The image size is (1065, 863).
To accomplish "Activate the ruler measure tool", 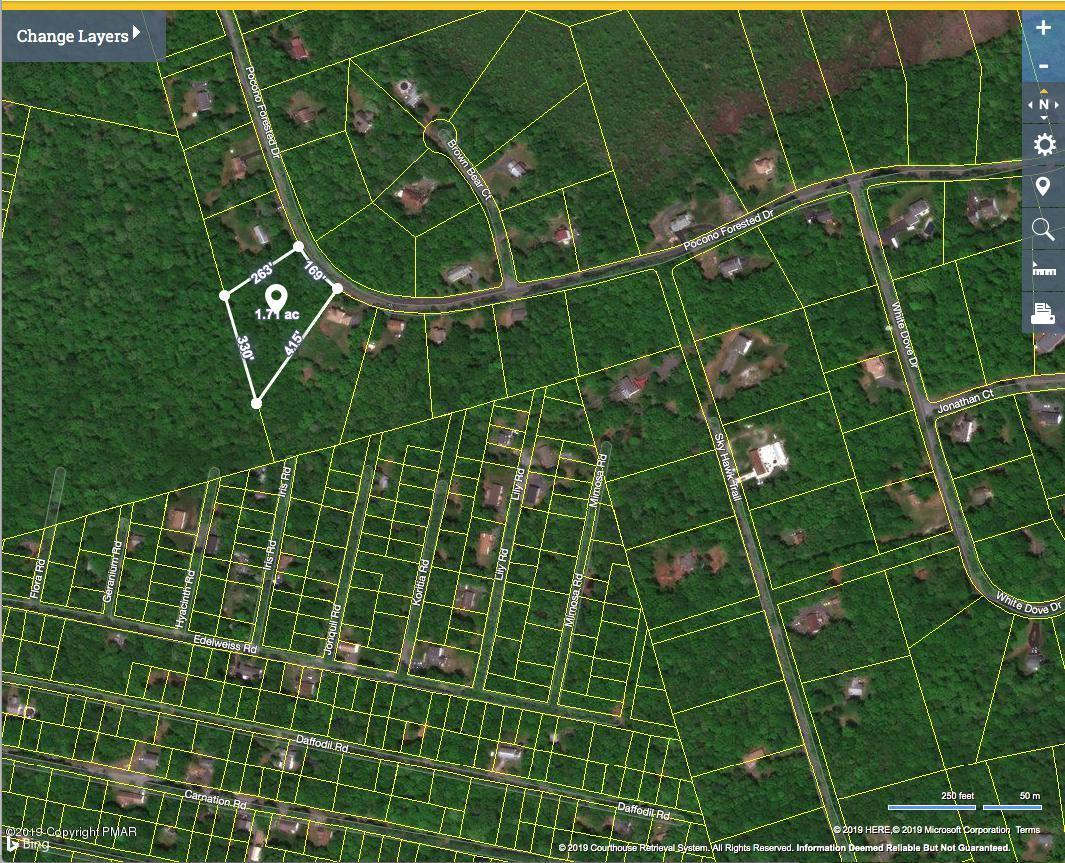I will [1043, 270].
